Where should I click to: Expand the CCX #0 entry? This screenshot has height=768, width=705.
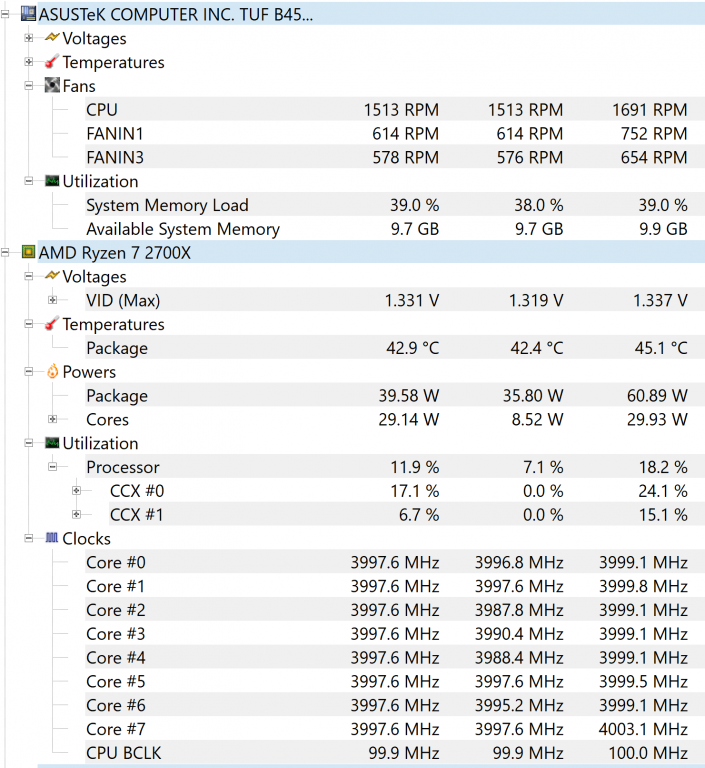(x=76, y=490)
